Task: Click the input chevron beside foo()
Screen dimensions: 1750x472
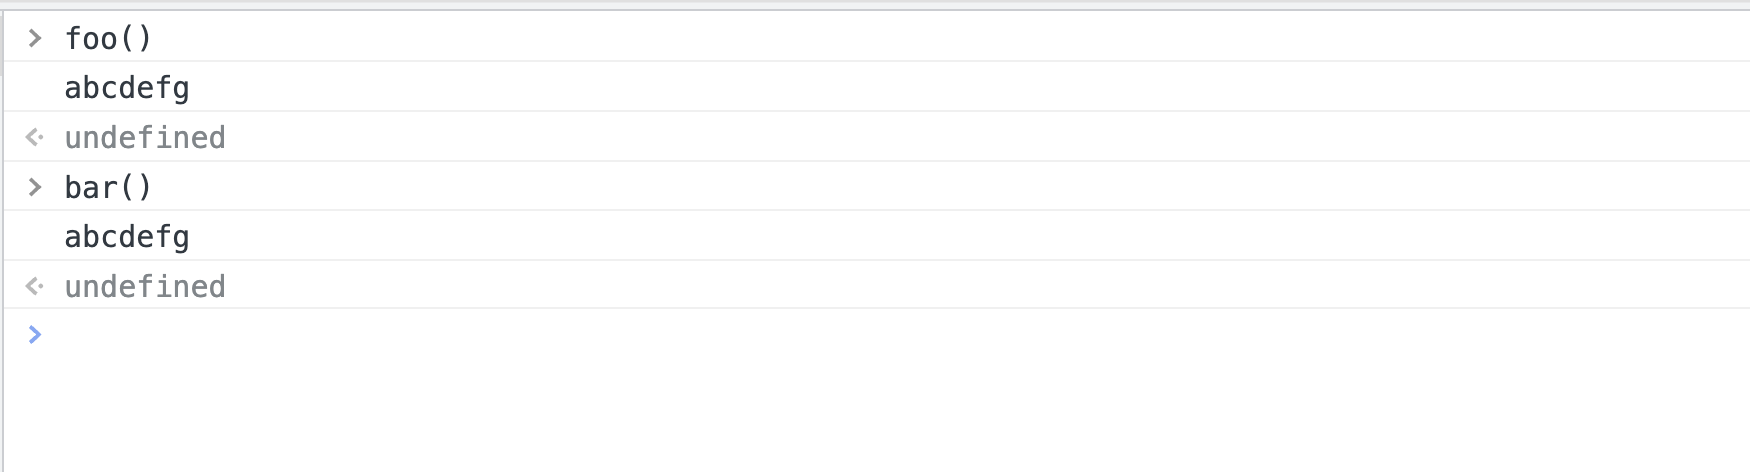Action: [35, 38]
